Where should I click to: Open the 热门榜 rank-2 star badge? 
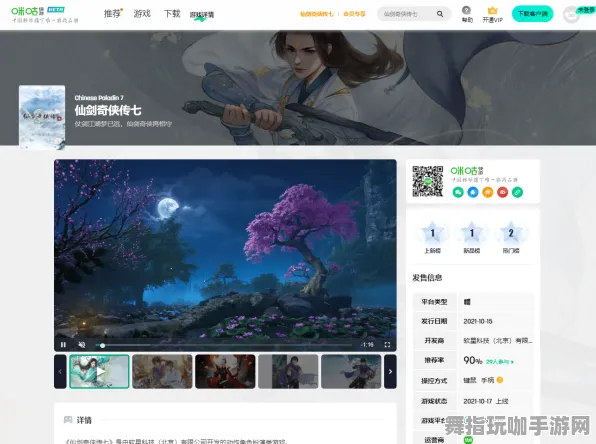pyautogui.click(x=511, y=233)
